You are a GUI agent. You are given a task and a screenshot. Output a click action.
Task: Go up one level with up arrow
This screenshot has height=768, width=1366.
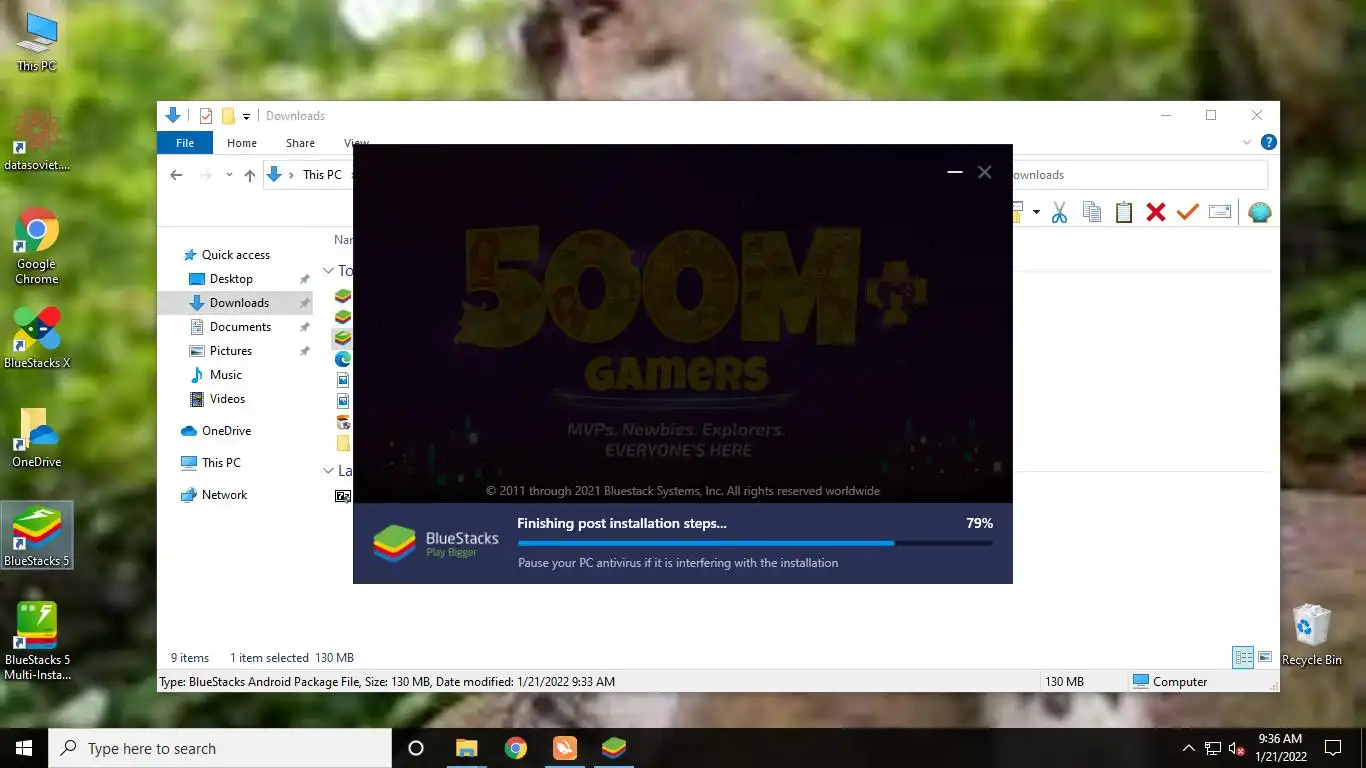[x=250, y=175]
